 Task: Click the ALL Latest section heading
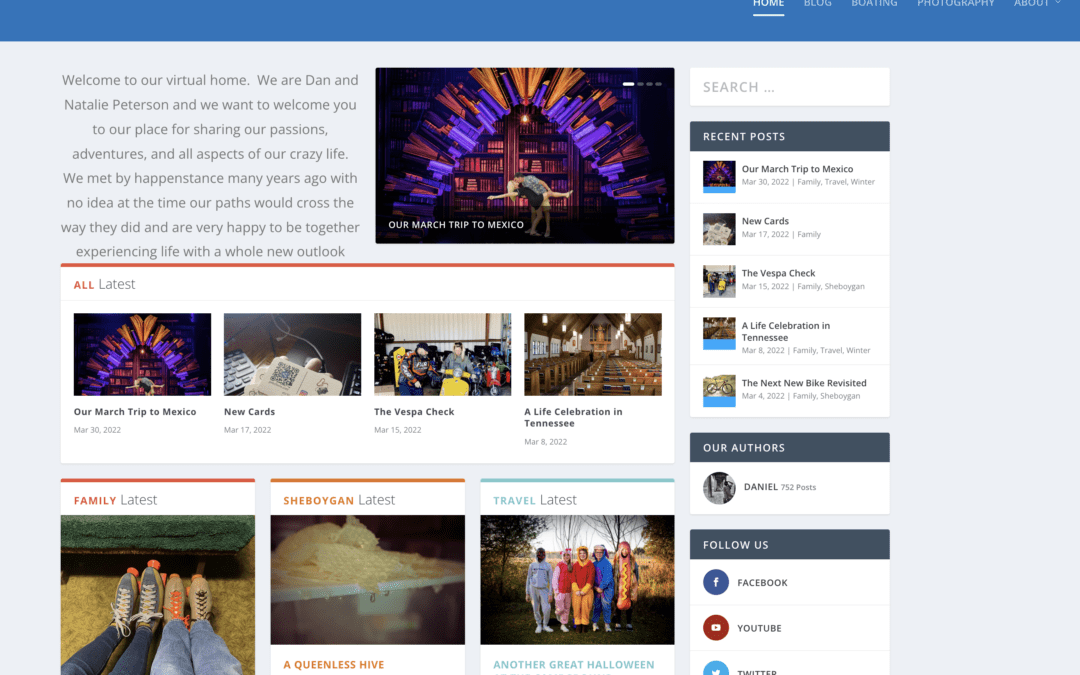tap(104, 284)
